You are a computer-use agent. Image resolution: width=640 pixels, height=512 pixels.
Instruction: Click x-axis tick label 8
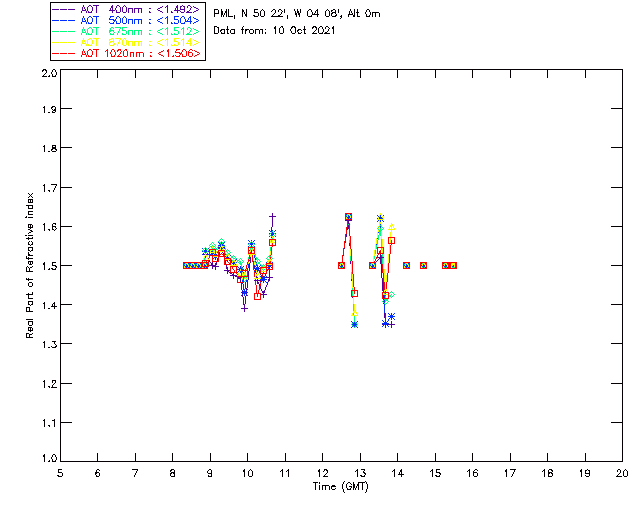(173, 473)
